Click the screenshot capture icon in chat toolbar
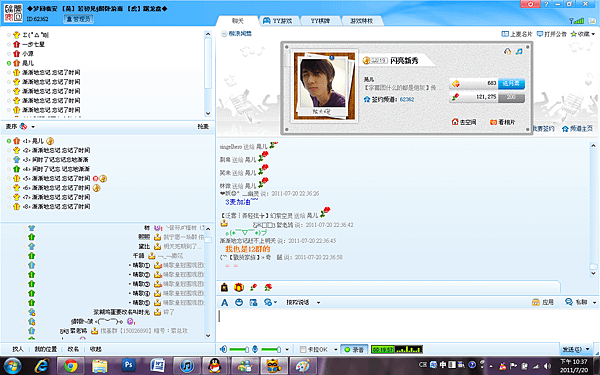The image size is (600, 375). click(253, 302)
